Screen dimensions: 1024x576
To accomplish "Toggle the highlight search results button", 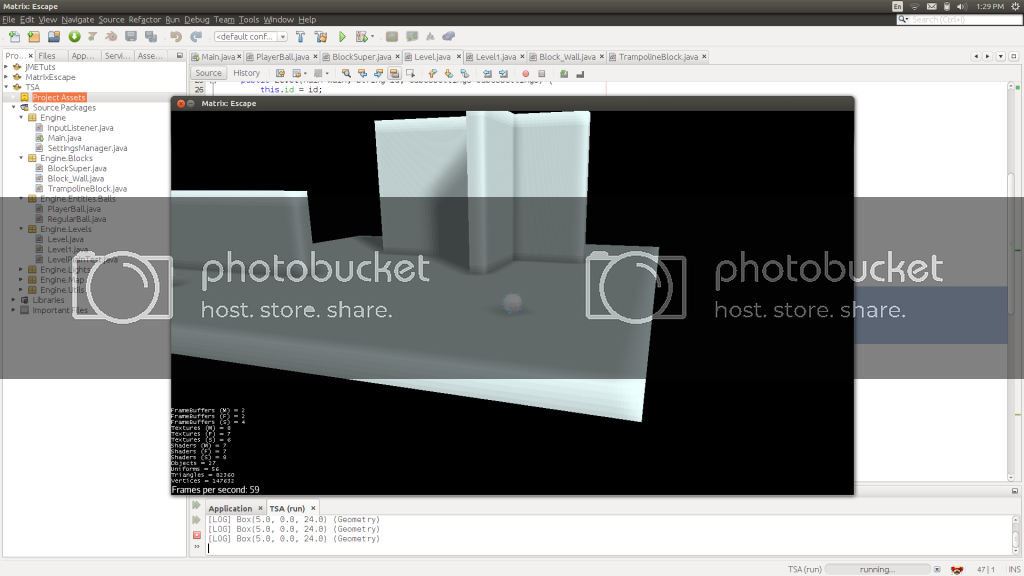I will point(395,73).
